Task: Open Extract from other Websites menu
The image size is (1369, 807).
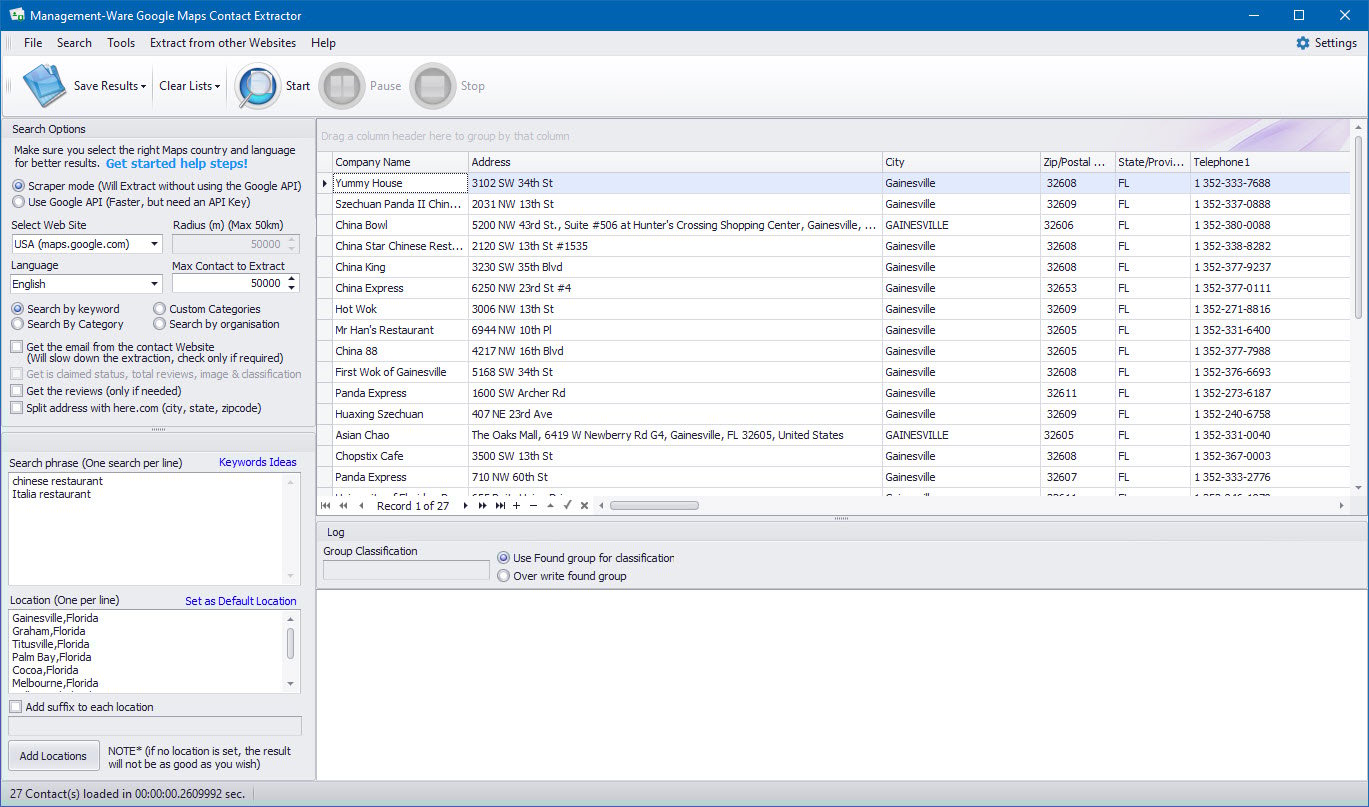Action: click(222, 43)
